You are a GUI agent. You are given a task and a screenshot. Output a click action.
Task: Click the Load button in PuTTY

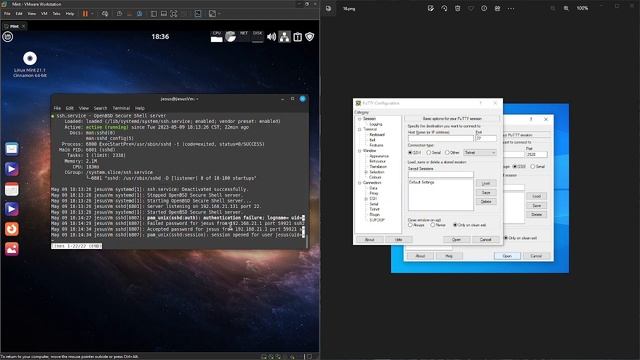coord(486,184)
